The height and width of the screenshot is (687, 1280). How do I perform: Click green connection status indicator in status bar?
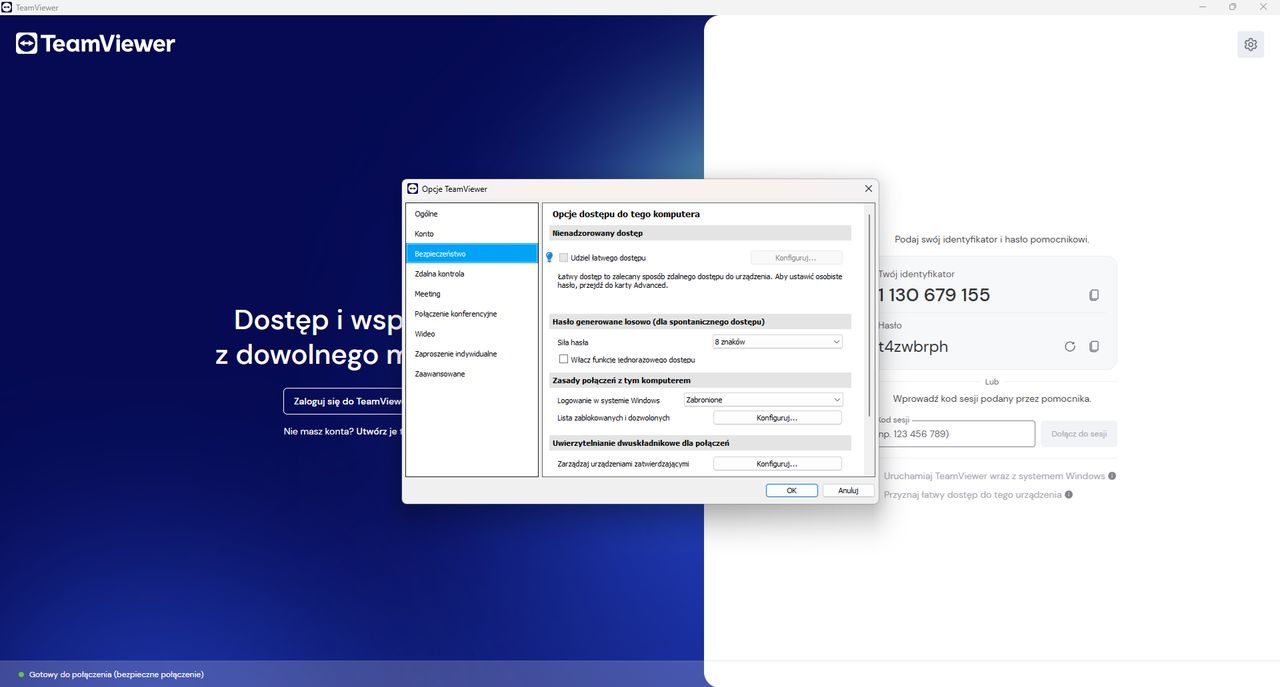pos(21,675)
